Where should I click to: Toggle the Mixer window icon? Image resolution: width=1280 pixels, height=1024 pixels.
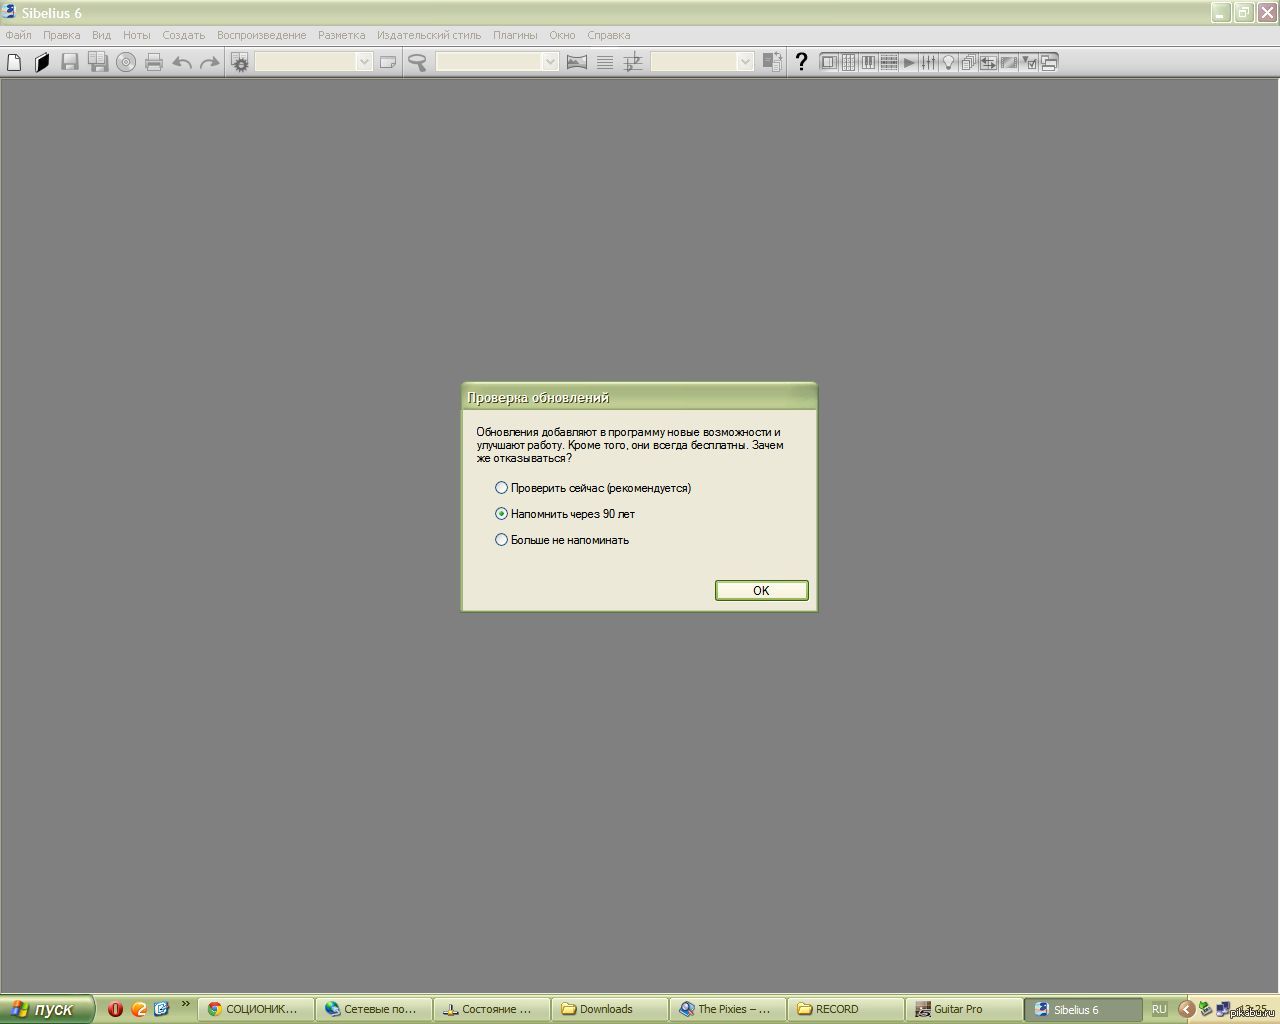(929, 62)
